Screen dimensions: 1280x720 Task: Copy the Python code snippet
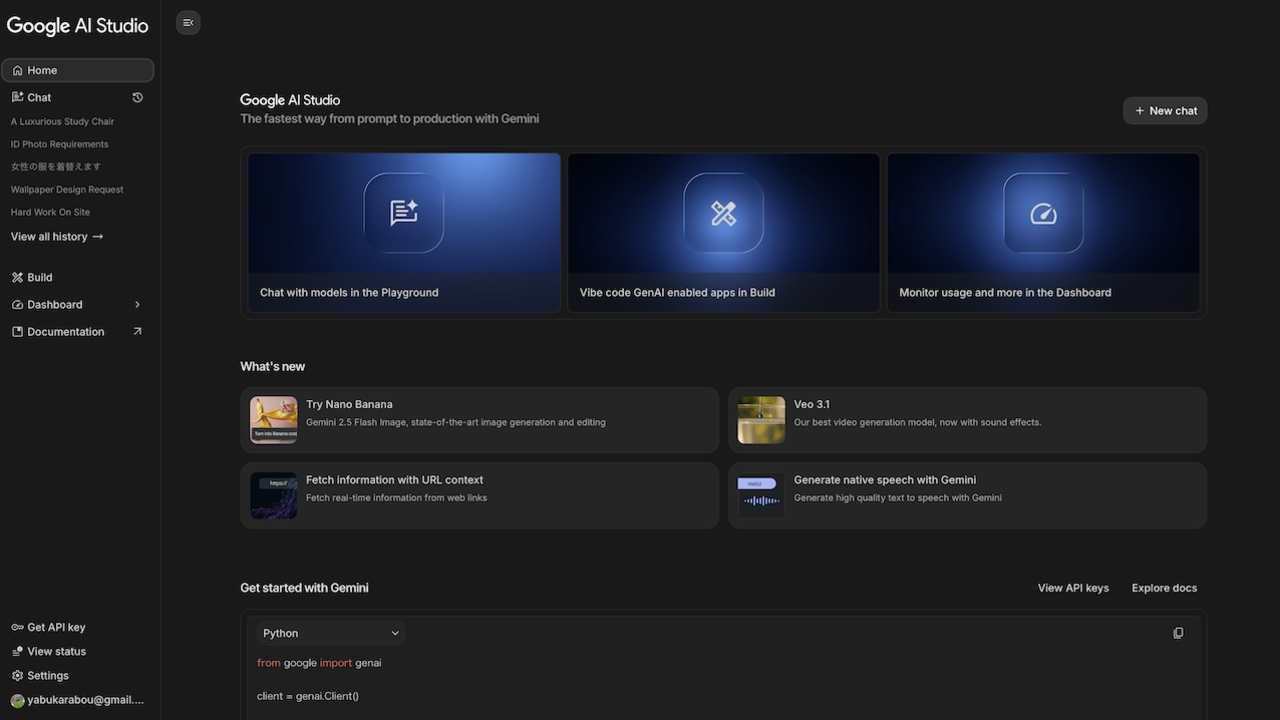(x=1178, y=633)
